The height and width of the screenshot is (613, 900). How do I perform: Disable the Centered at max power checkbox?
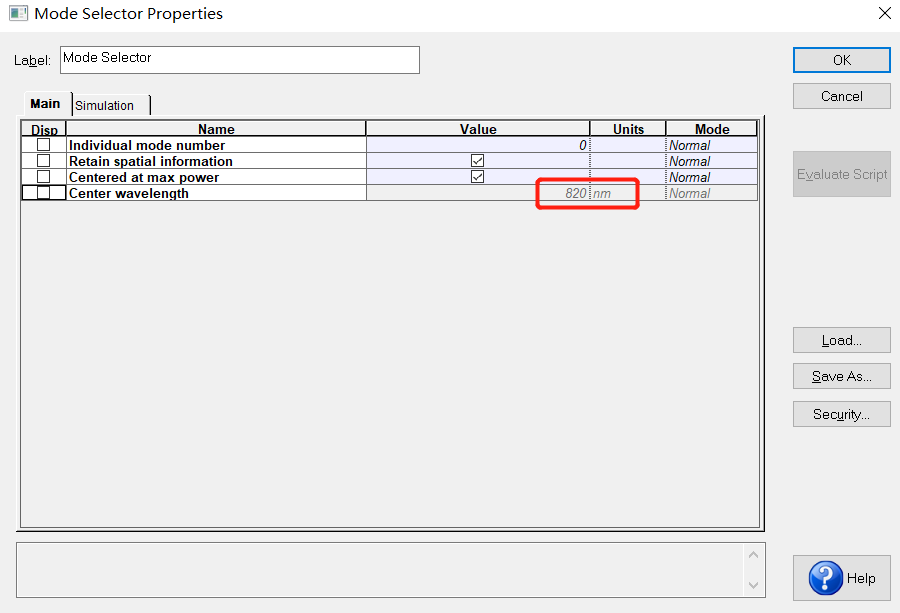coord(477,177)
